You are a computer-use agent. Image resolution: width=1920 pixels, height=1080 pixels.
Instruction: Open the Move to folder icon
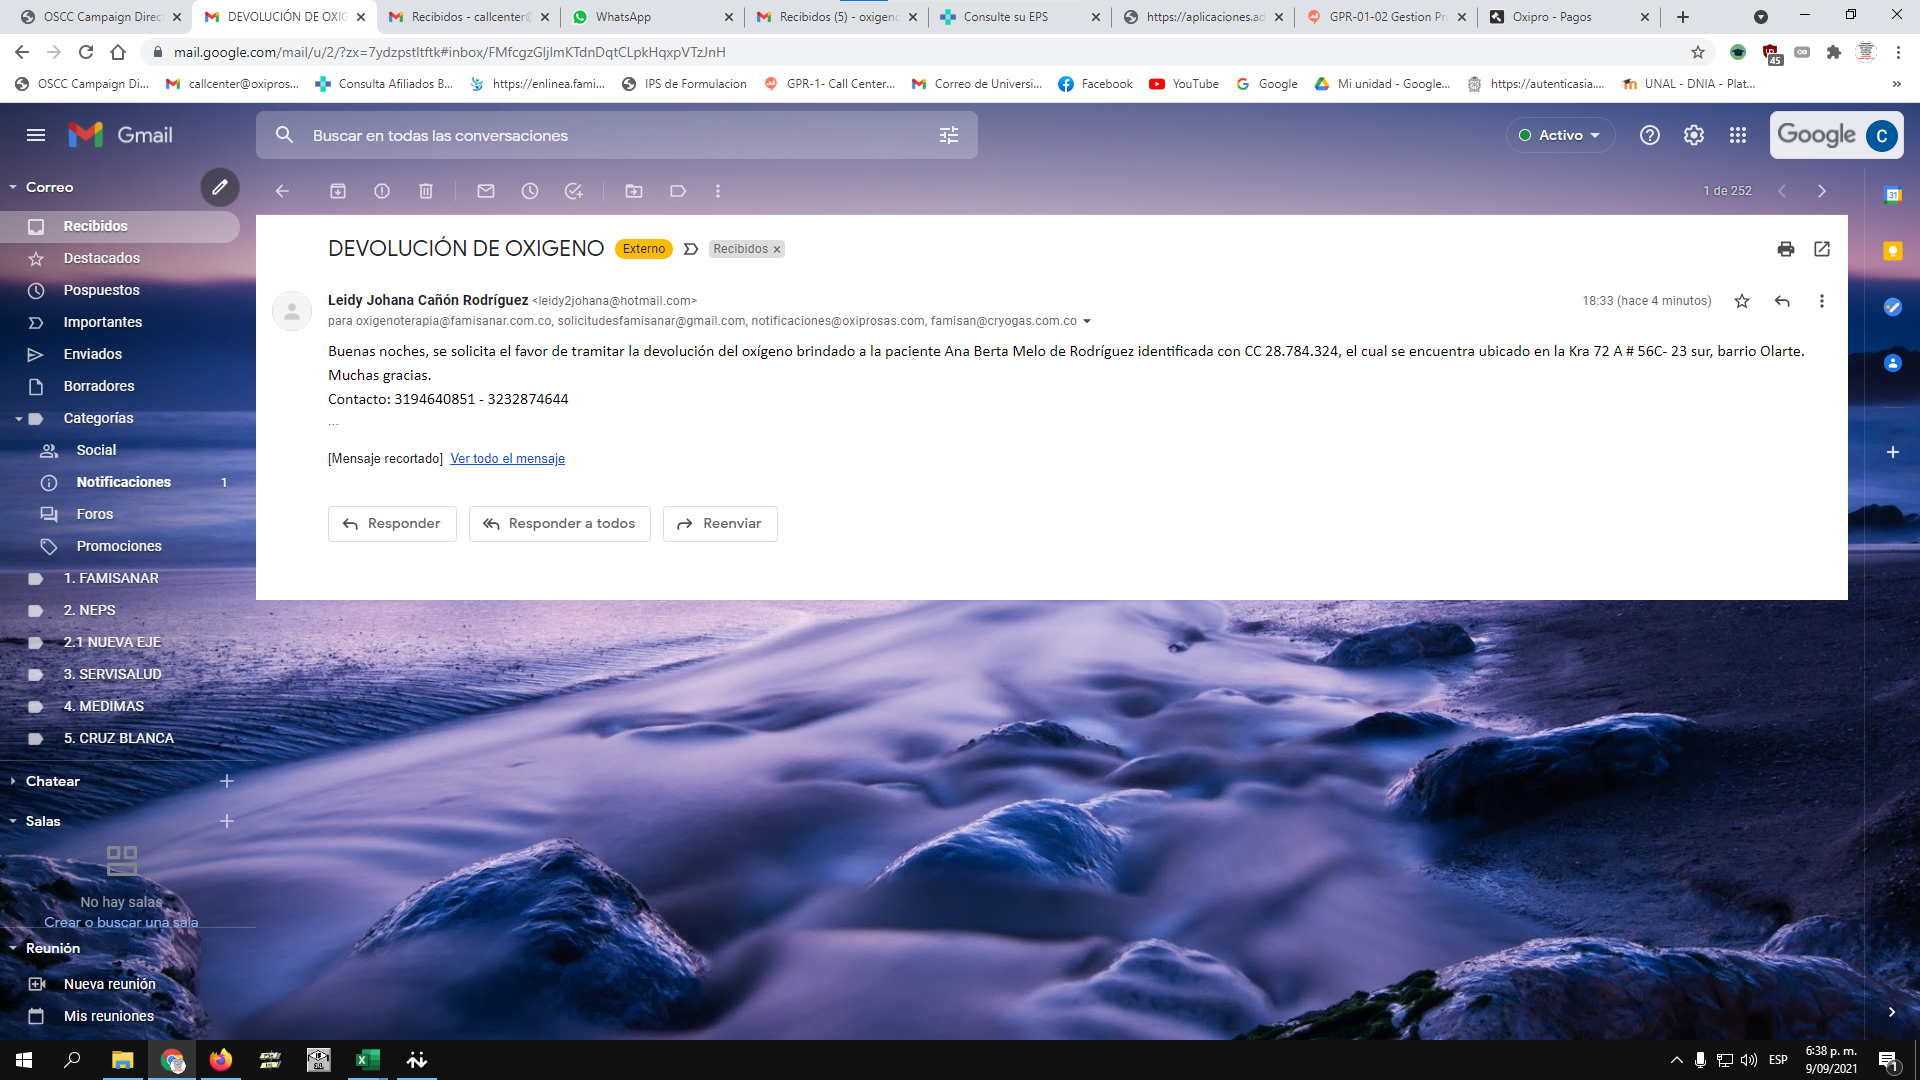pyautogui.click(x=634, y=191)
